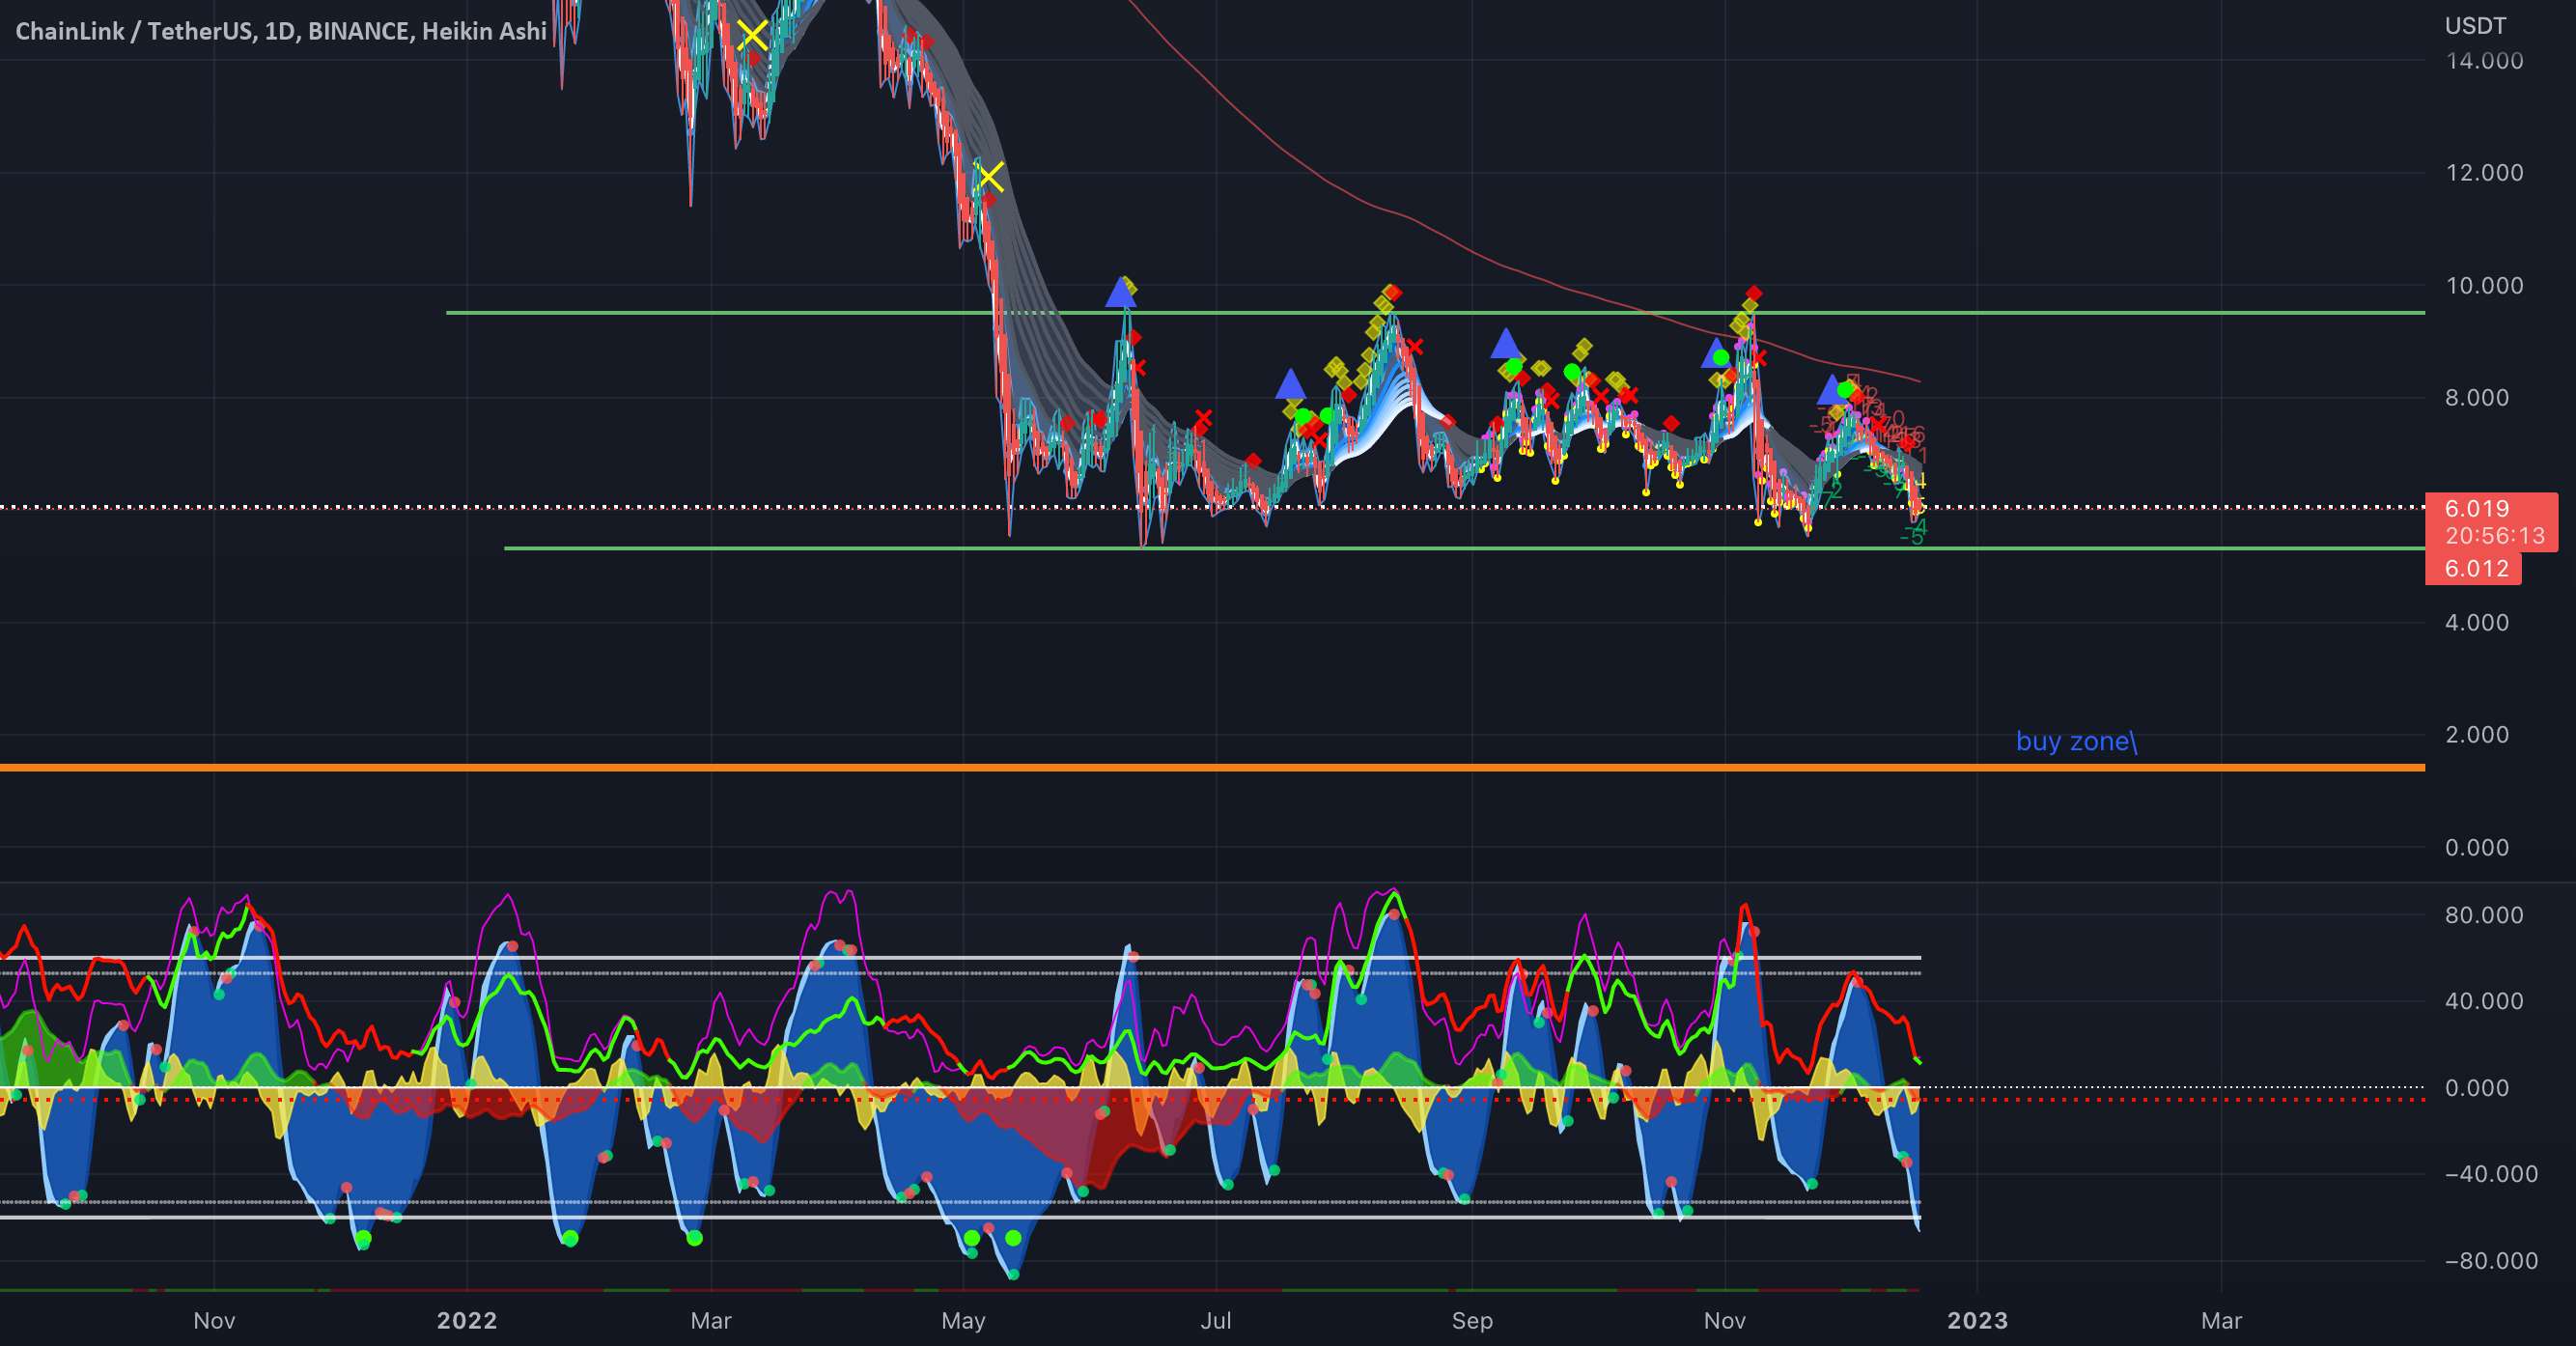Select the 12.000 price axis label
This screenshot has height=1346, width=2576.
coord(2484,173)
